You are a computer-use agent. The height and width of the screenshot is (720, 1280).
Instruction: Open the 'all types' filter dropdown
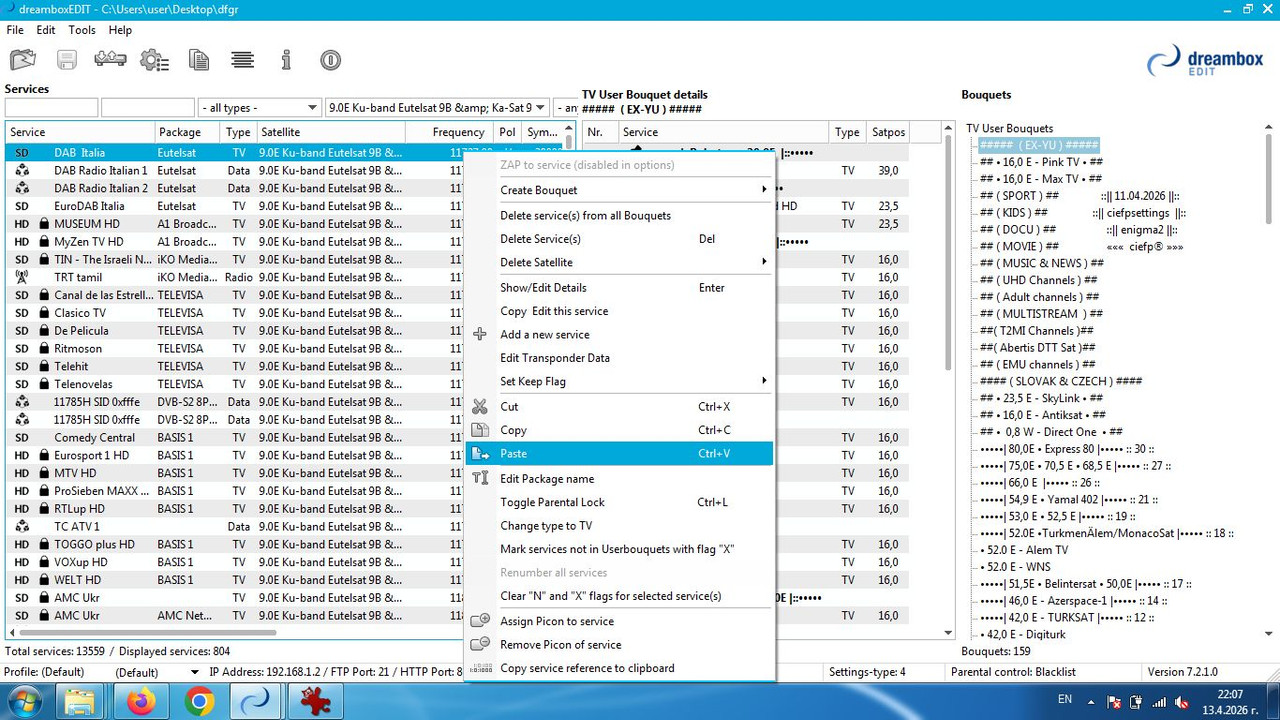pos(259,107)
